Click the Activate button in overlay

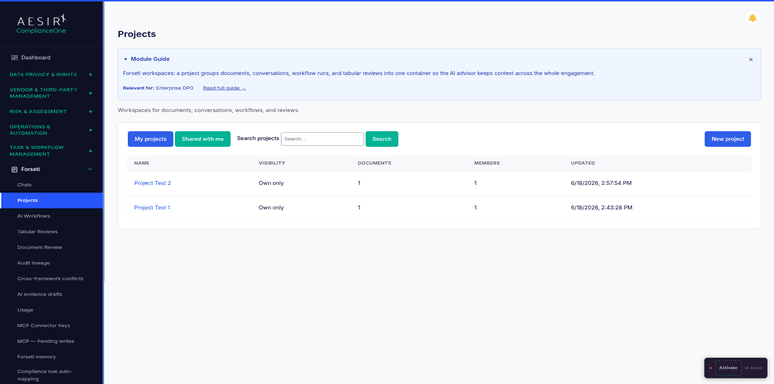[x=728, y=368]
